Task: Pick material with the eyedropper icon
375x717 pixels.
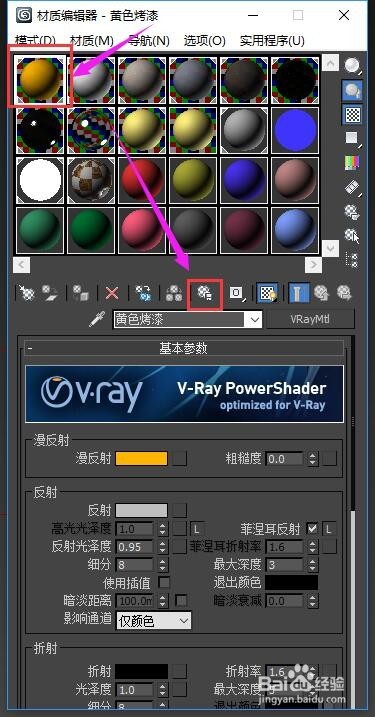Action: click(97, 319)
